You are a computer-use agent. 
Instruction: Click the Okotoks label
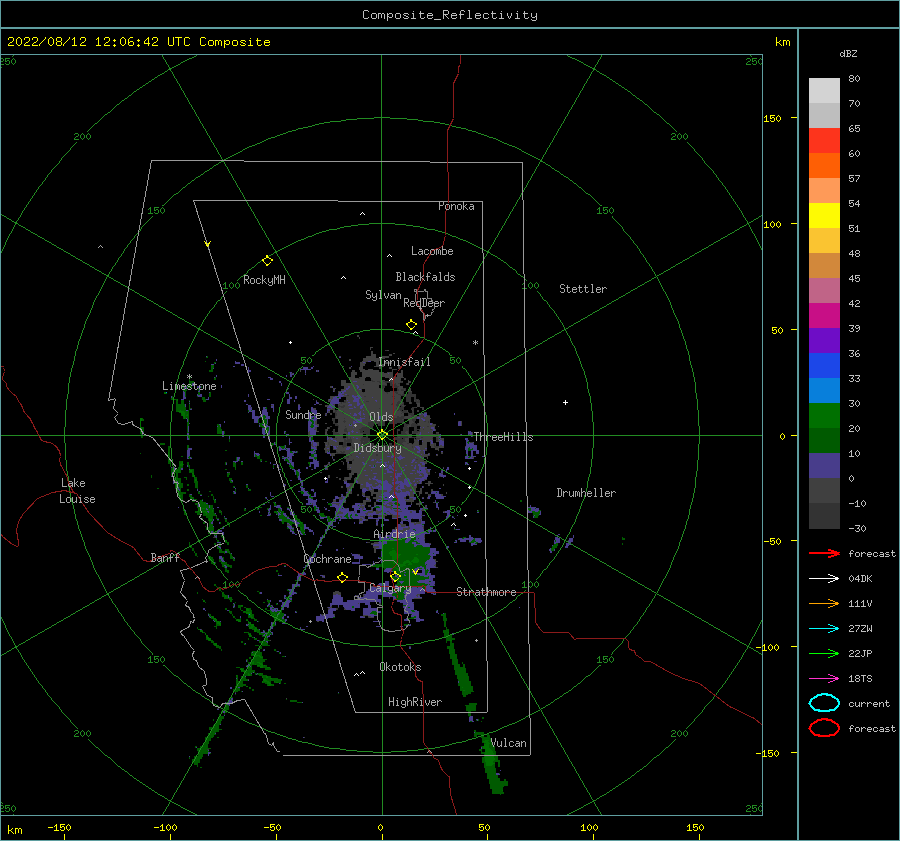[400, 667]
